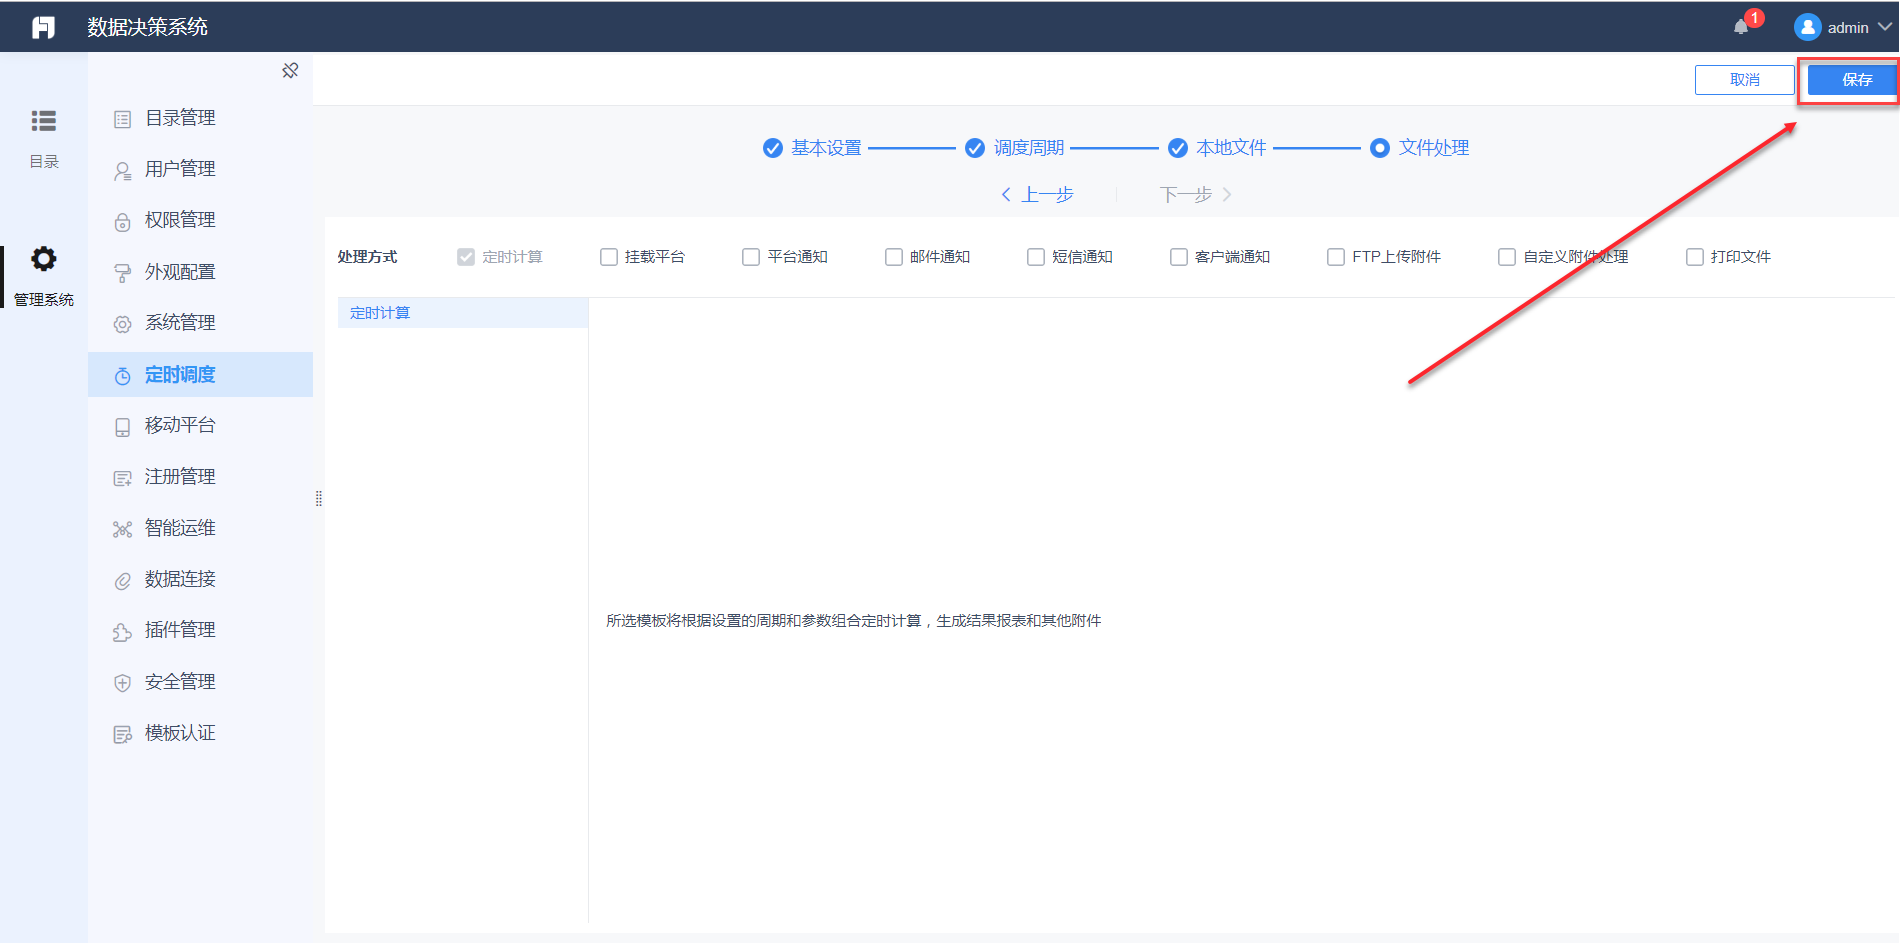Image resolution: width=1900 pixels, height=943 pixels.
Task: Click the 安全管理 shield icon
Action: 122,683
